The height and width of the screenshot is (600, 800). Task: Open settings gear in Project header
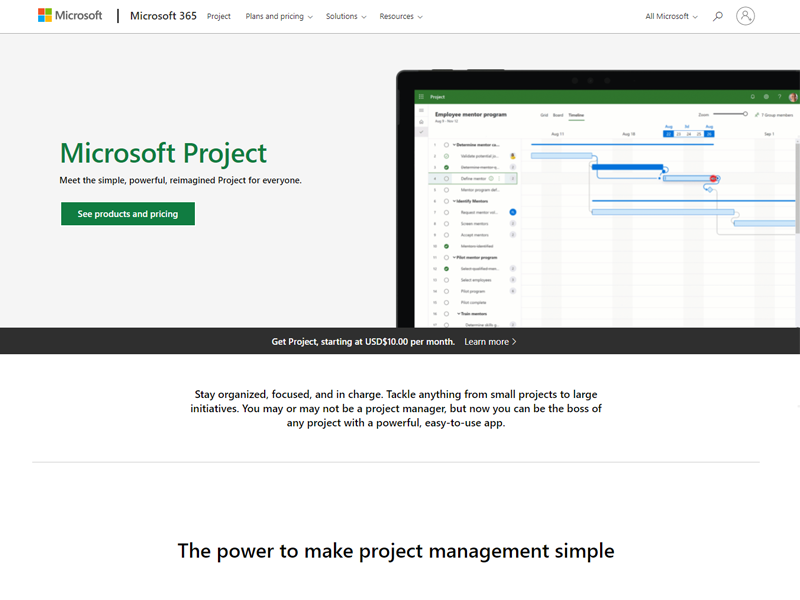(x=766, y=96)
